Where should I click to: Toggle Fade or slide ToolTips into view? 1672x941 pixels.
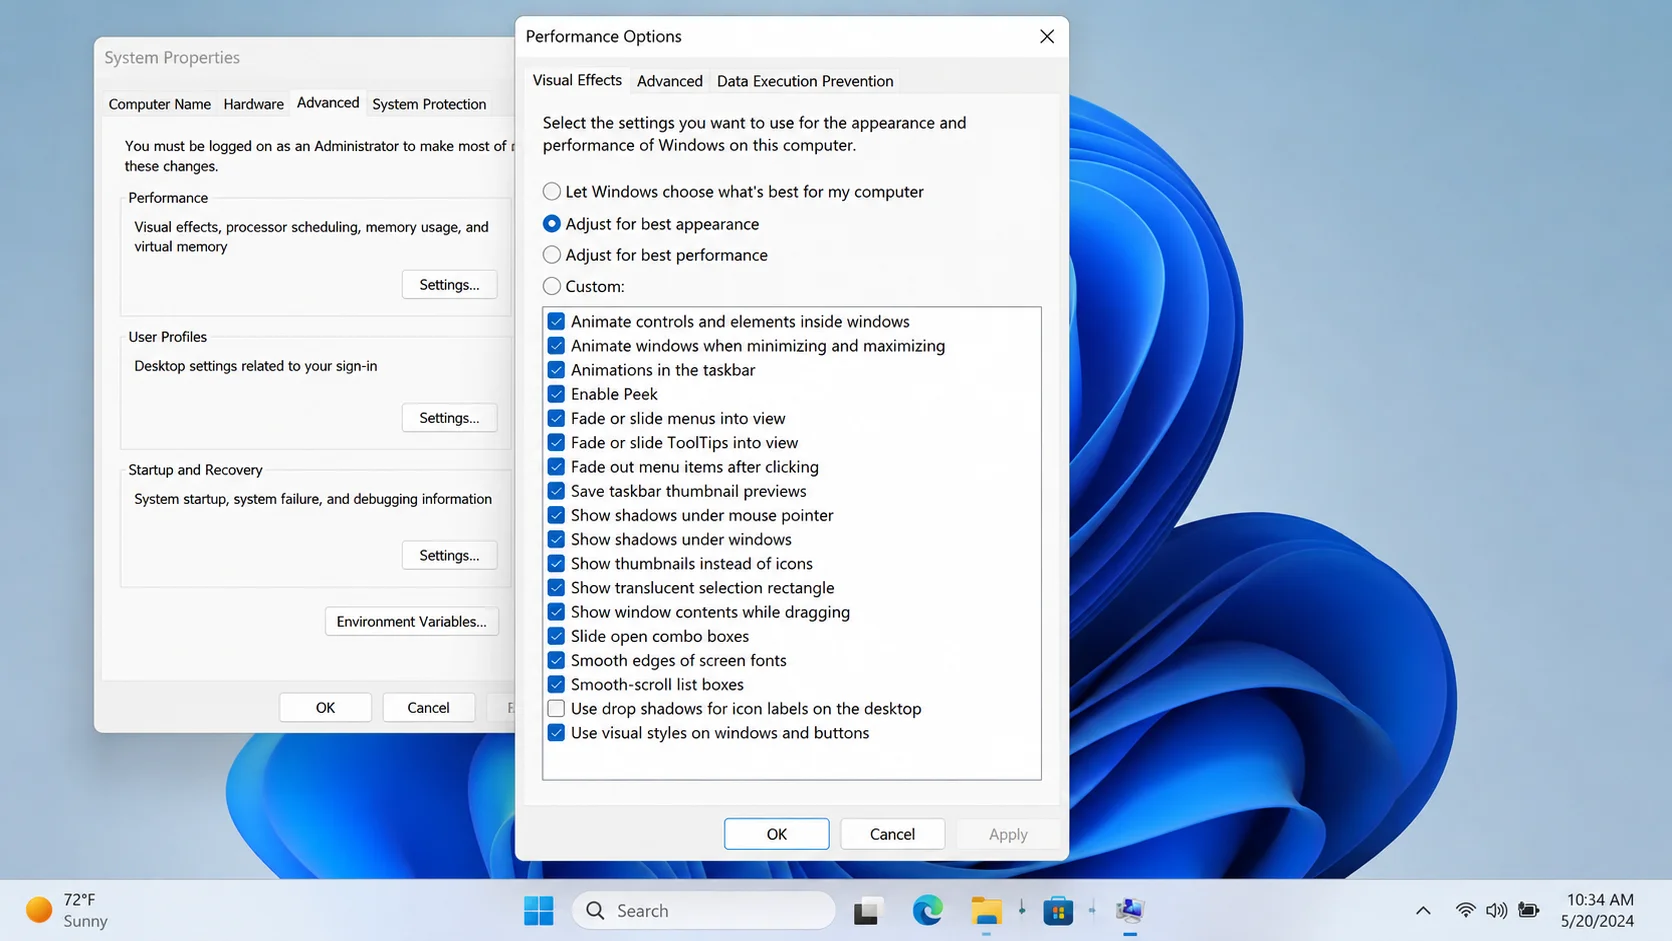pyautogui.click(x=556, y=442)
